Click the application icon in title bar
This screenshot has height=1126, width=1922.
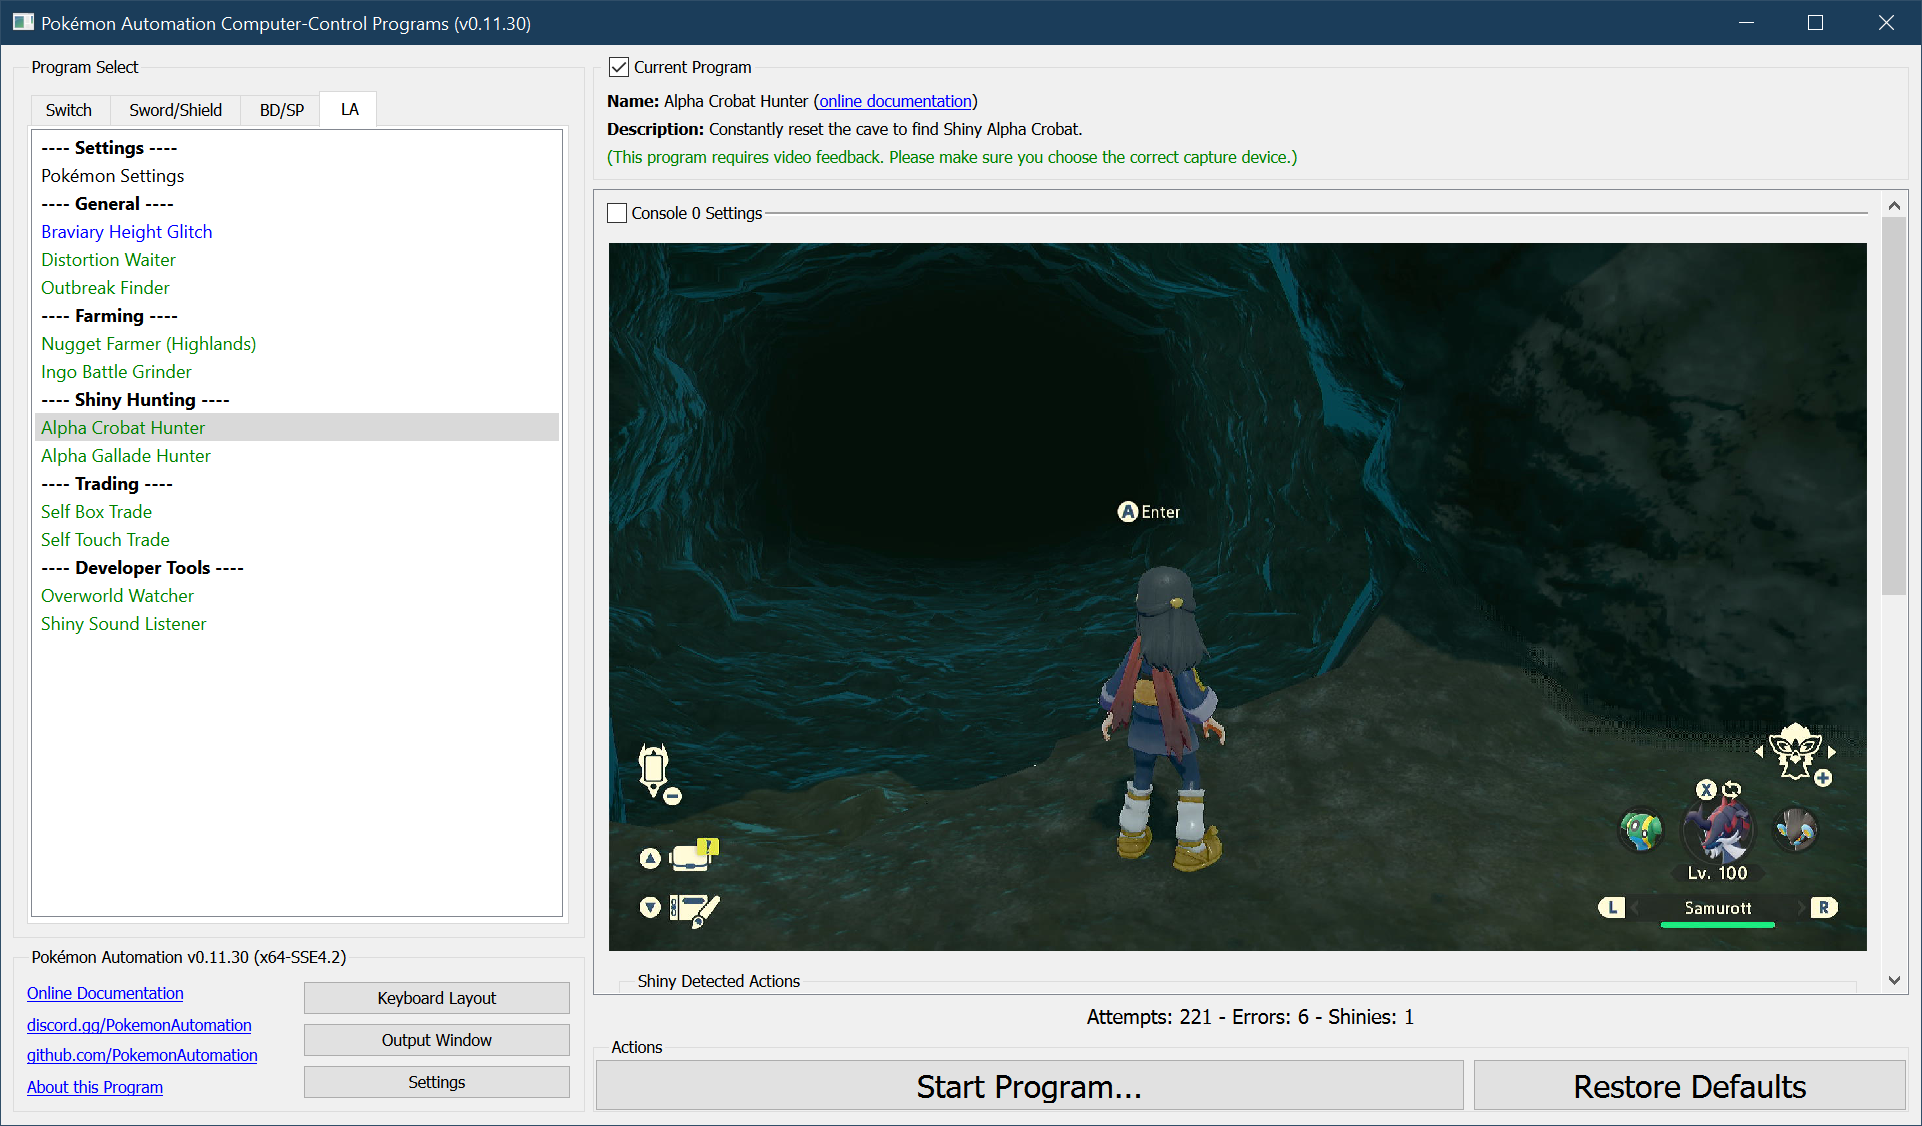[x=22, y=22]
